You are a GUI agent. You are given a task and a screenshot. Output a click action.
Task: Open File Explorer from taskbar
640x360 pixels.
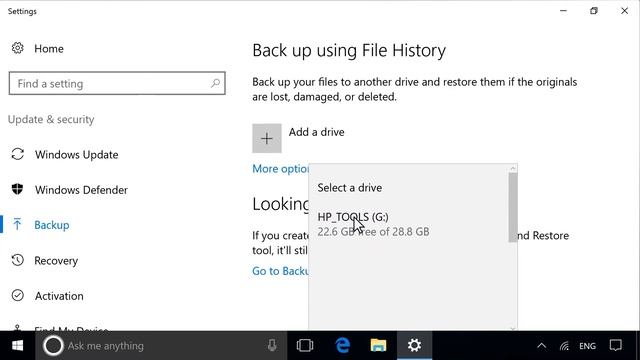tap(378, 346)
